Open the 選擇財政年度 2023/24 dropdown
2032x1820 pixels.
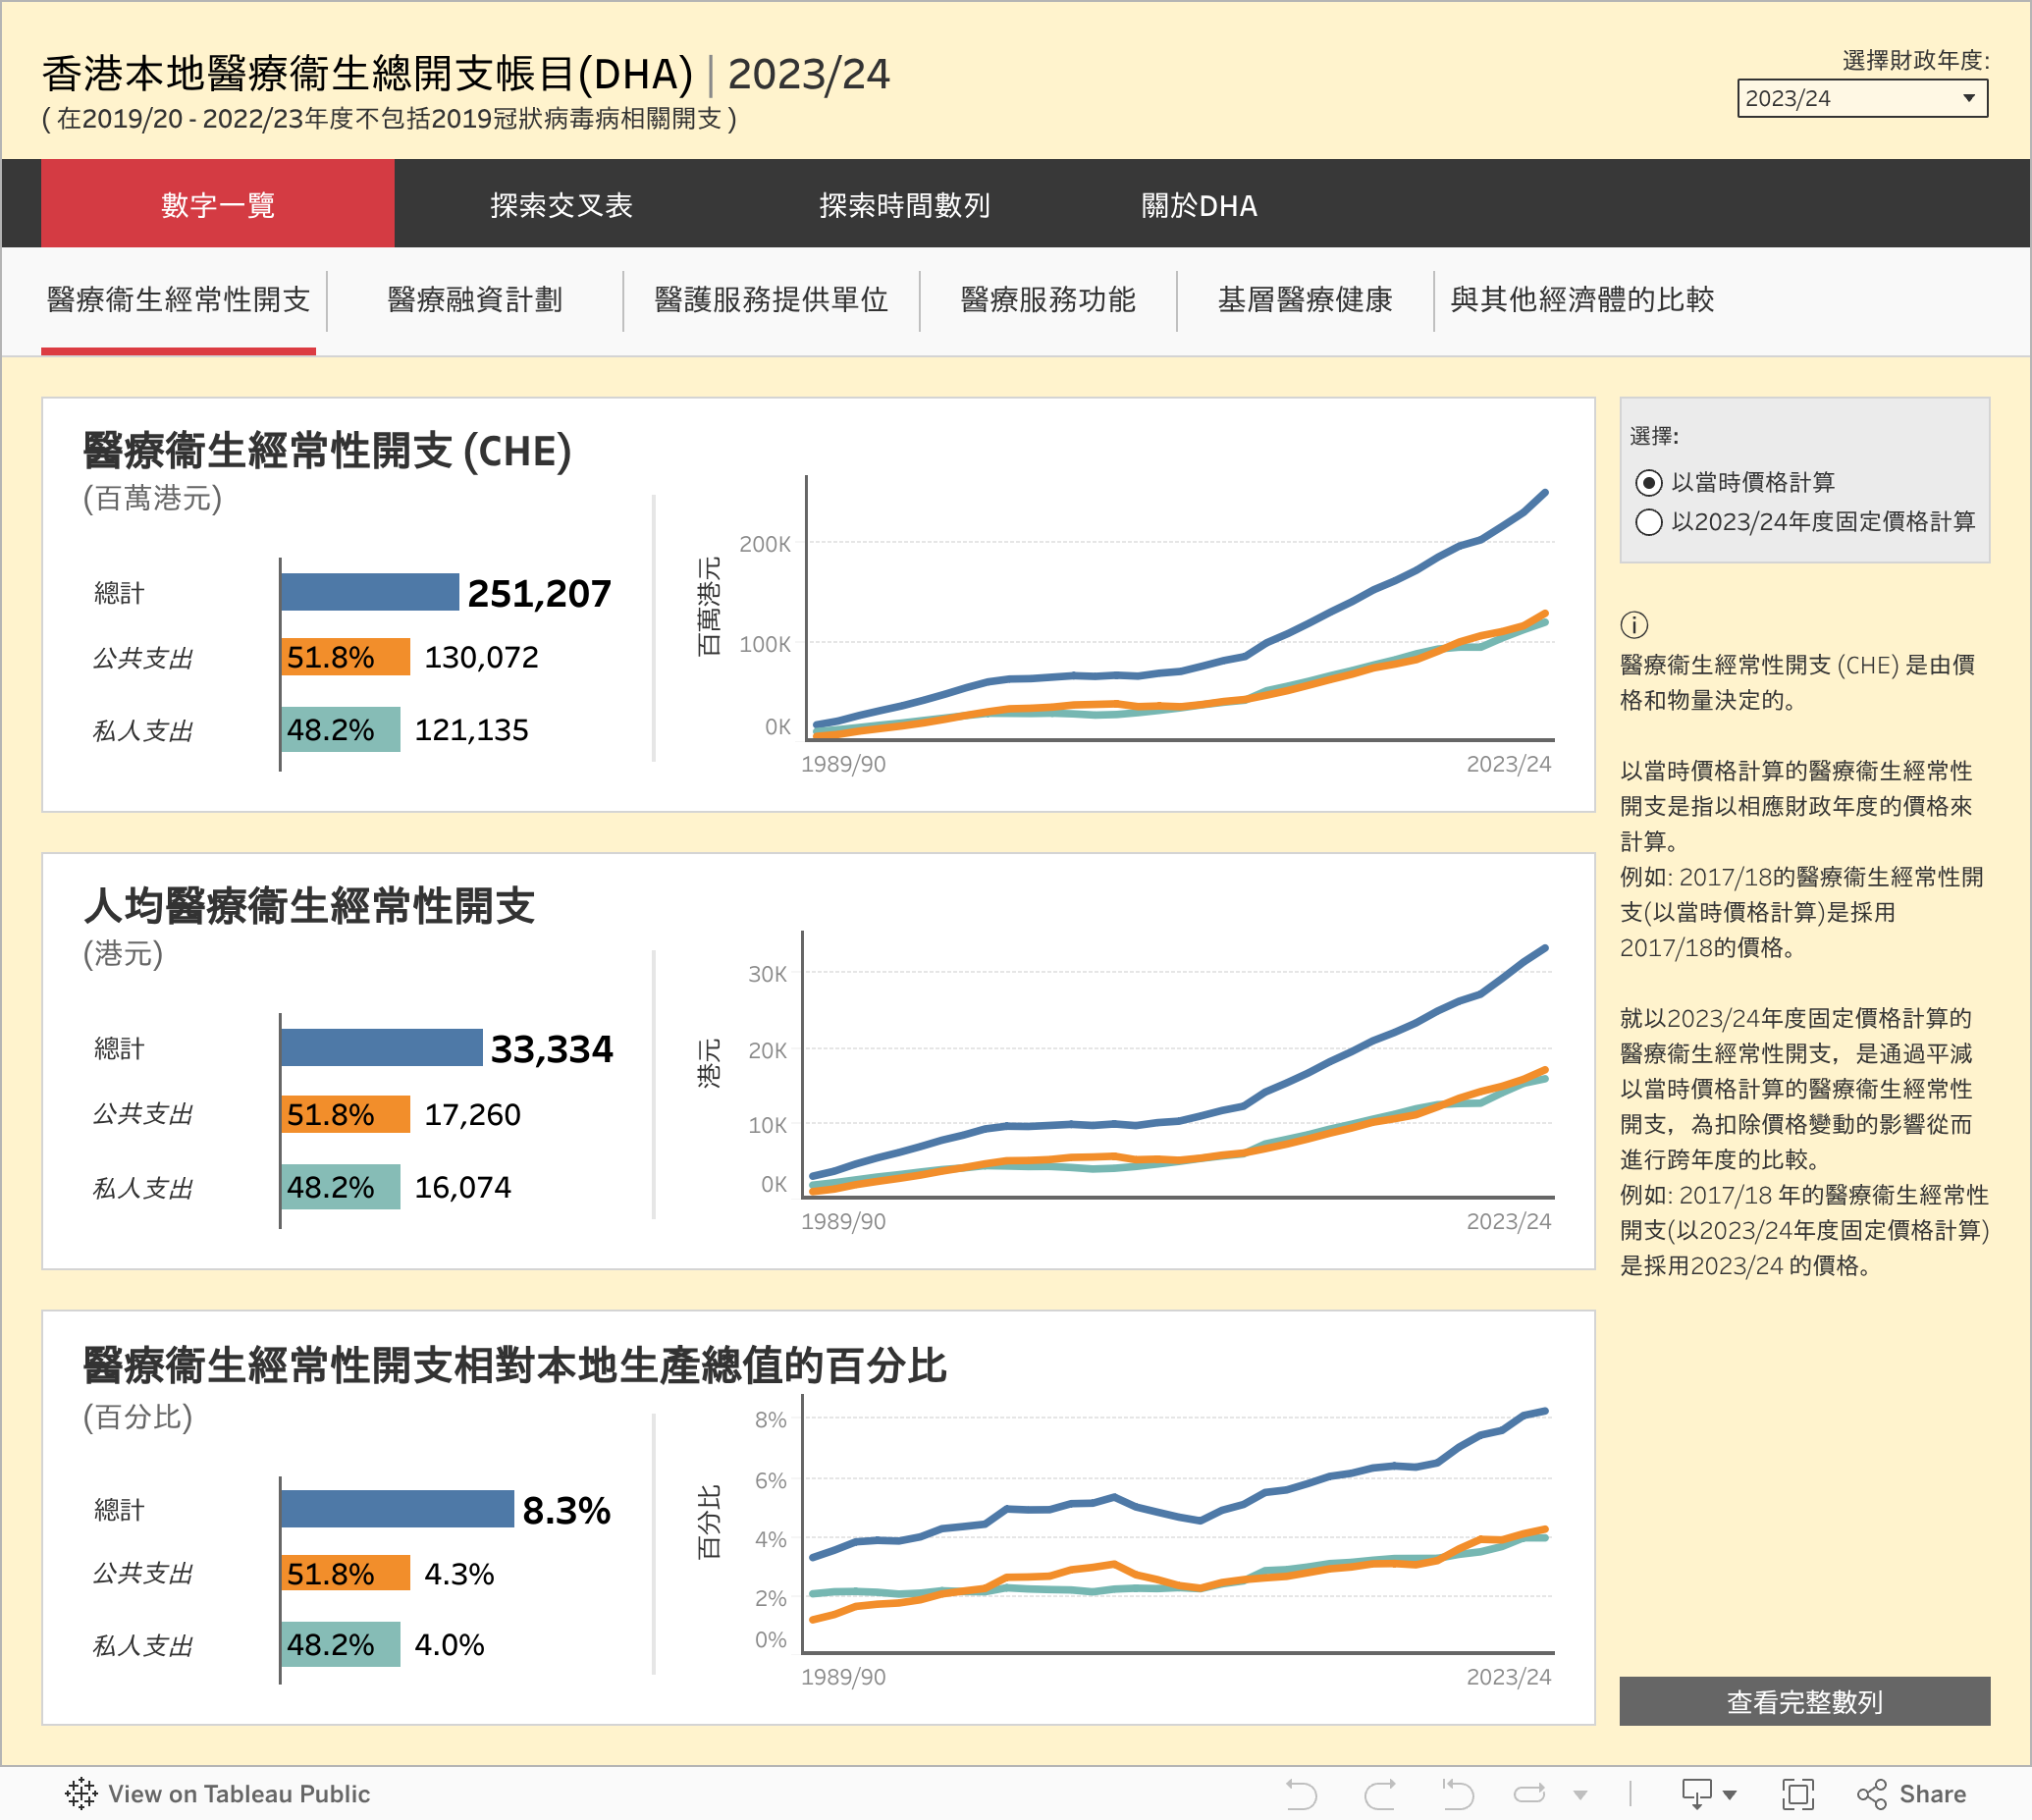tap(1862, 98)
